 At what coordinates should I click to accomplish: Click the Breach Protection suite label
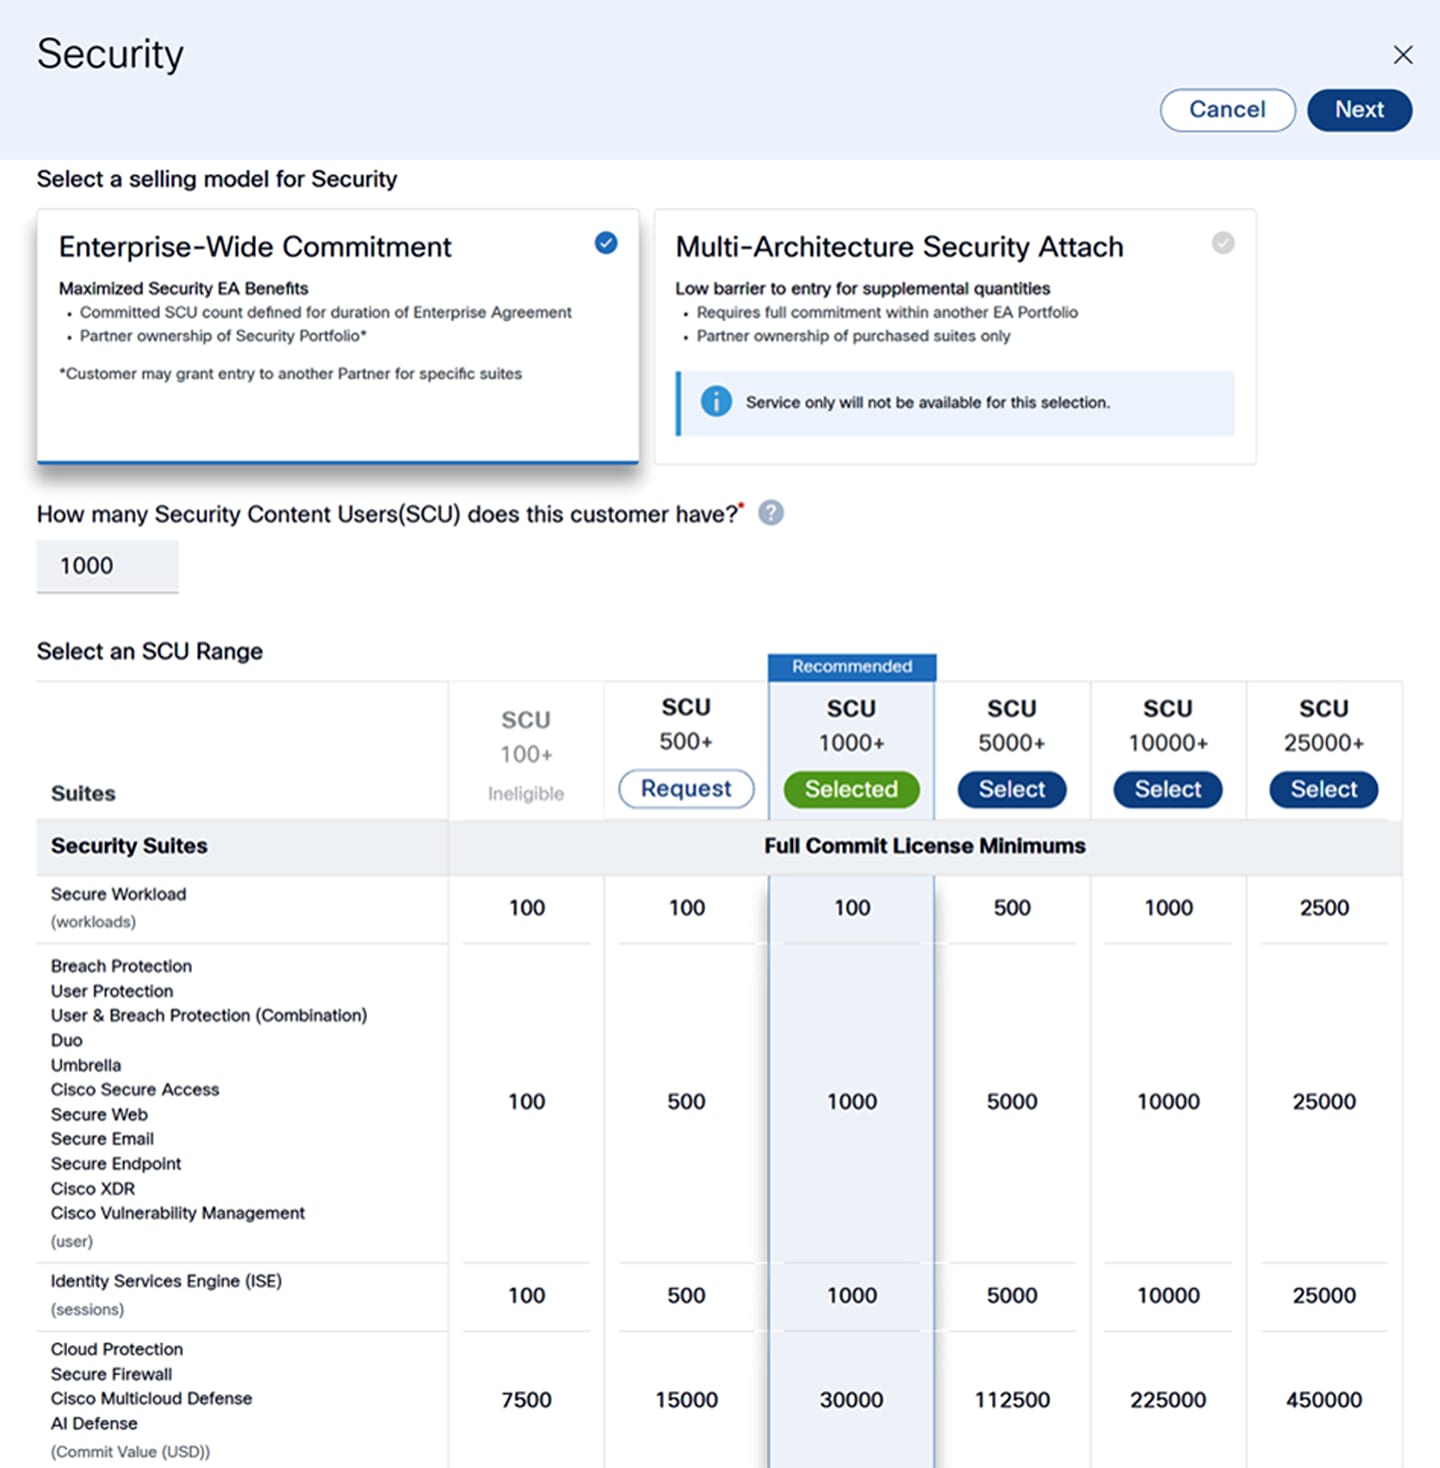coord(121,966)
